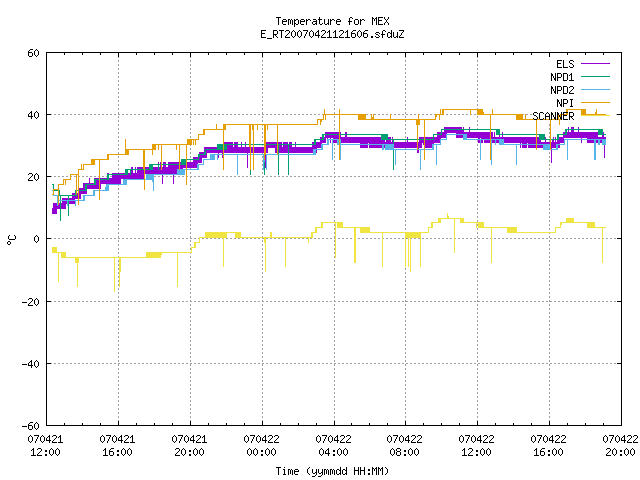Click the x-axis label 070422 08:00
Viewport: 640px width, 480px height.
(x=404, y=446)
